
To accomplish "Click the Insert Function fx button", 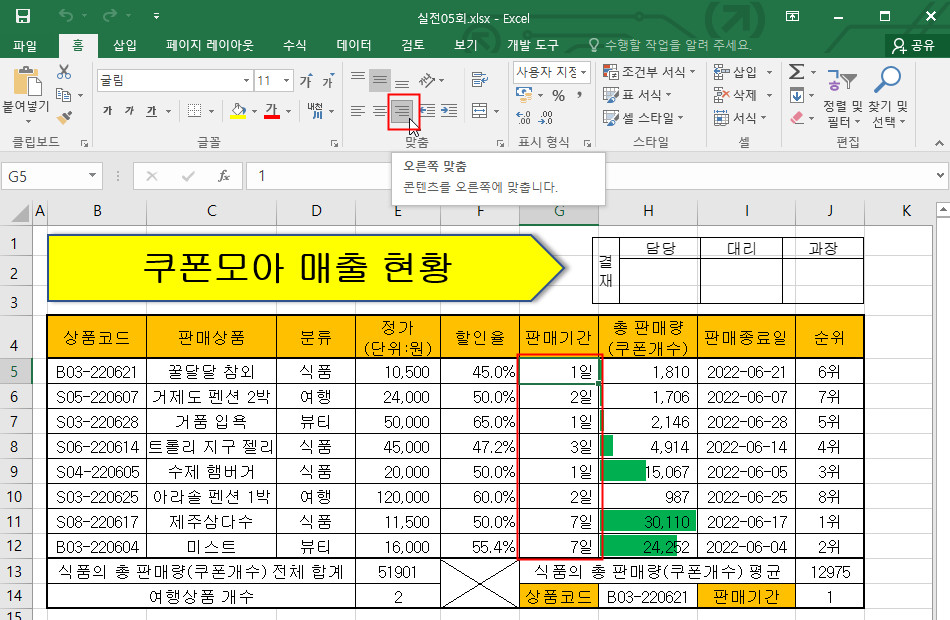I will [224, 176].
